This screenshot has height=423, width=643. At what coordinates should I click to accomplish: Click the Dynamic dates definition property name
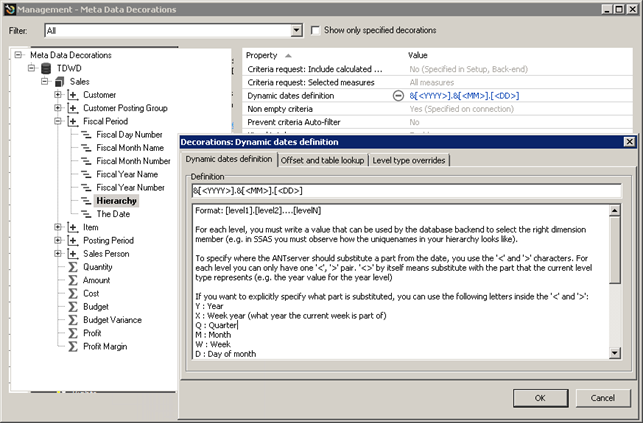click(x=291, y=96)
